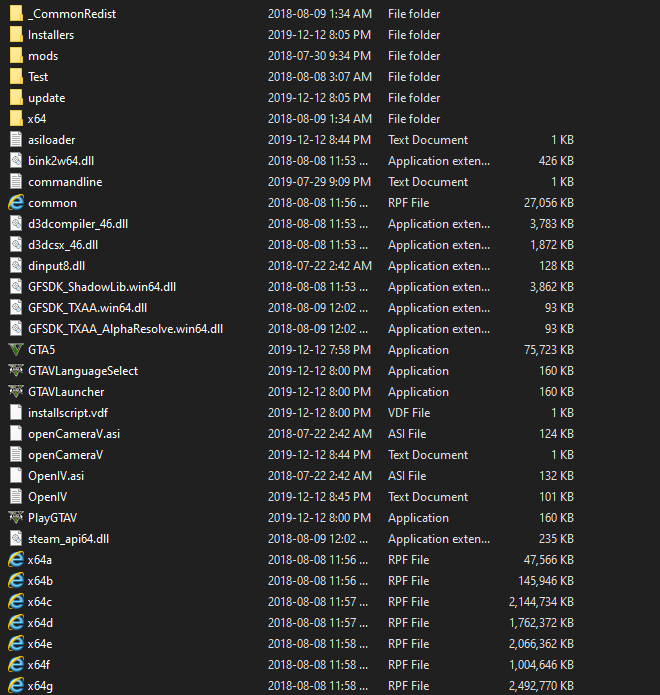The image size is (660, 695).
Task: Select the _CommonRedist folder icon
Action: (16, 14)
